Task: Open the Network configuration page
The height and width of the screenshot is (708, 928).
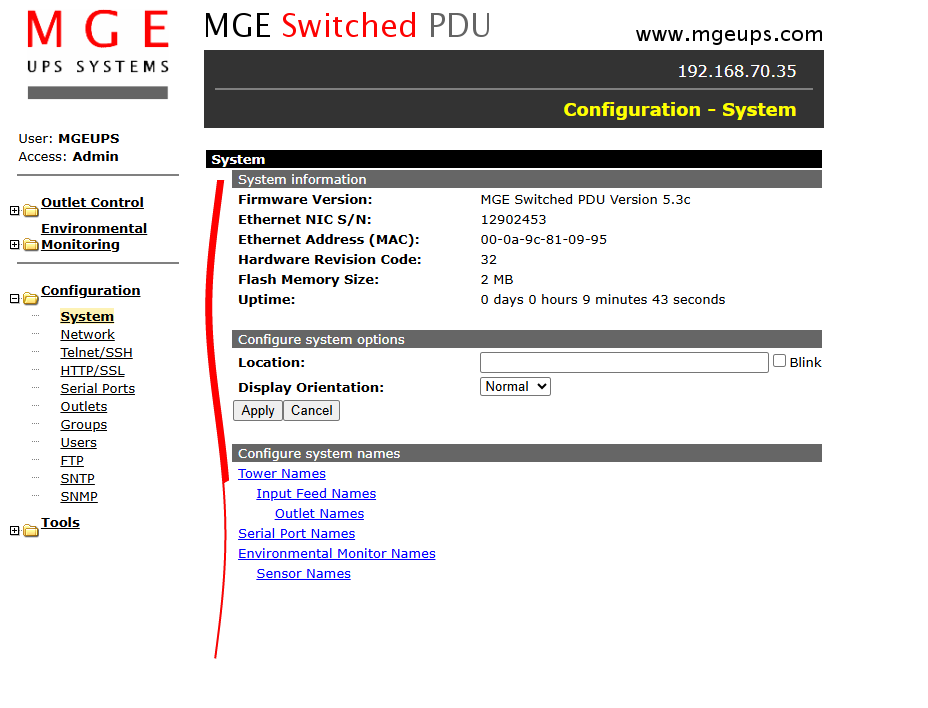Action: click(x=87, y=335)
